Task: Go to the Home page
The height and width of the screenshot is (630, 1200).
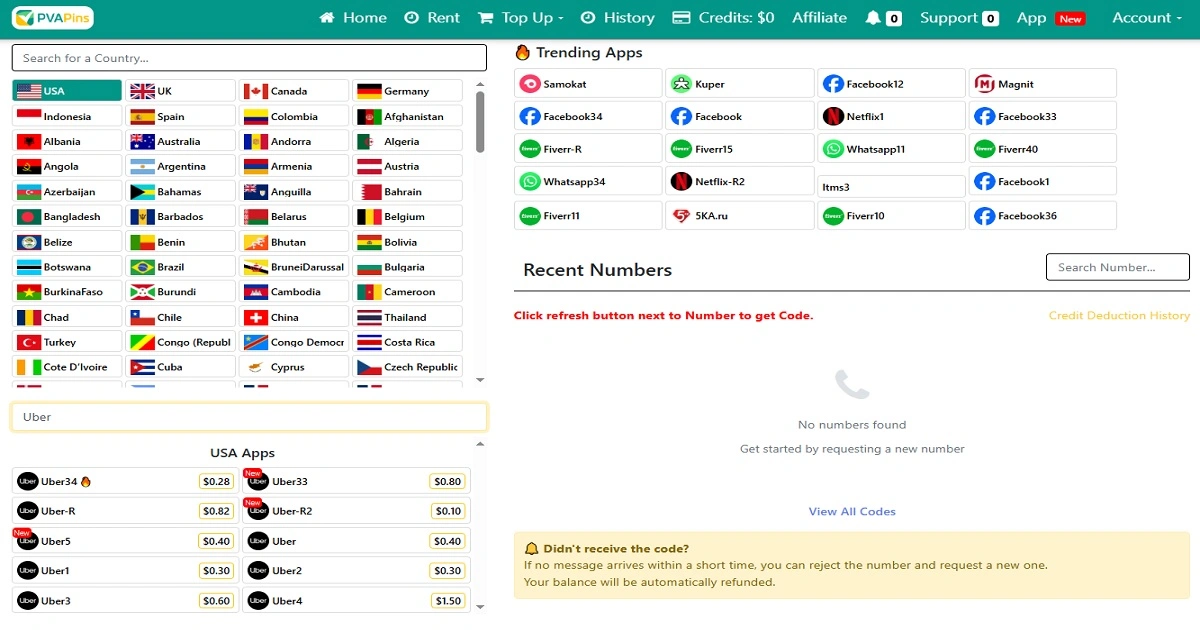Action: 353,18
